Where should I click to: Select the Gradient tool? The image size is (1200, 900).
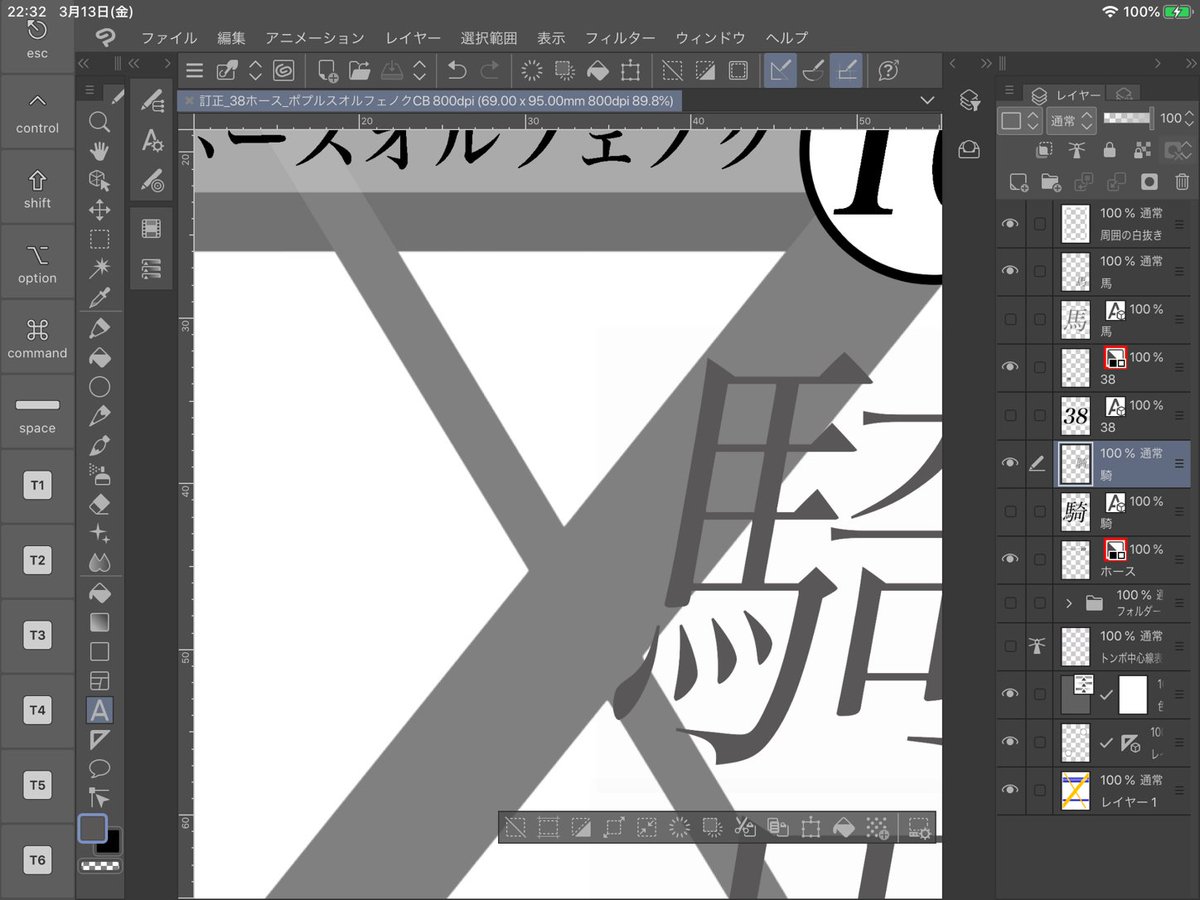pyautogui.click(x=99, y=622)
